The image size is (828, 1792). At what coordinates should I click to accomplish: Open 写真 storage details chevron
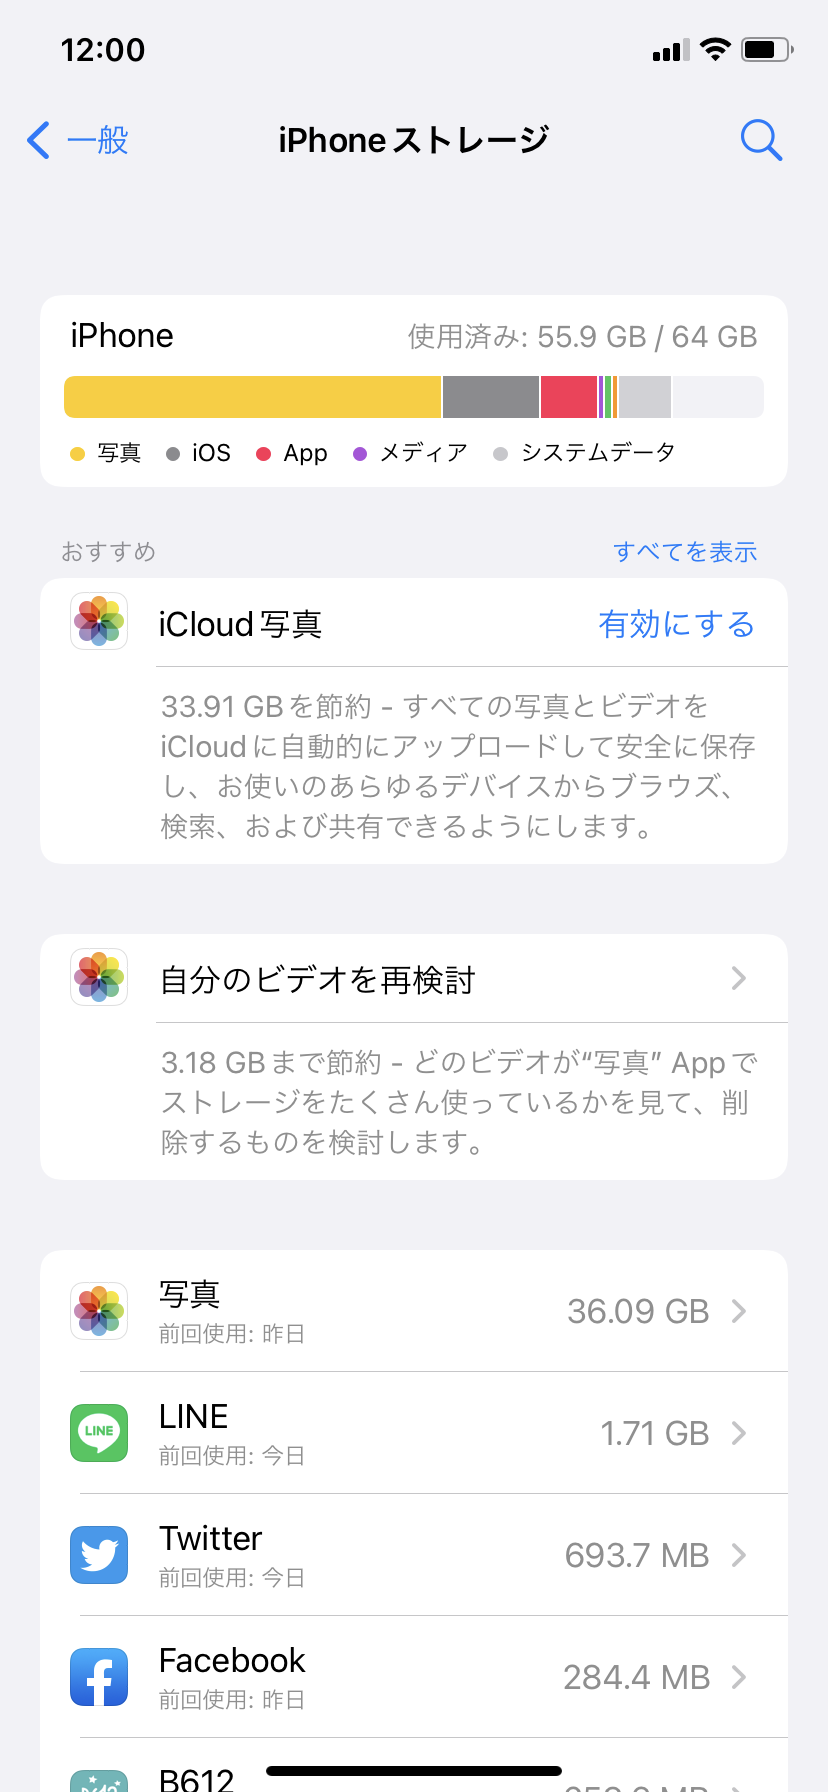(739, 1311)
